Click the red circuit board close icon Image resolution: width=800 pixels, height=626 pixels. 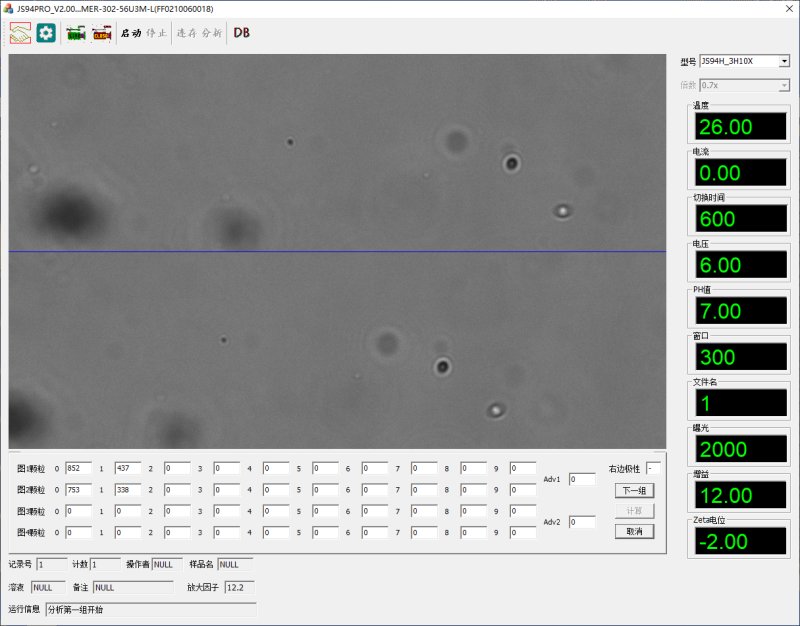coord(101,33)
